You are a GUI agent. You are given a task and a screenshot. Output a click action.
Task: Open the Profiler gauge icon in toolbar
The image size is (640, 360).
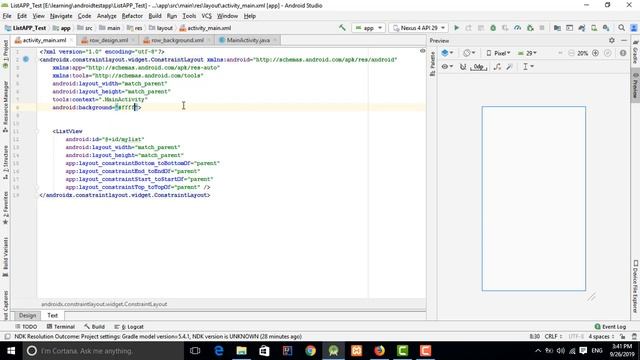pos(518,28)
